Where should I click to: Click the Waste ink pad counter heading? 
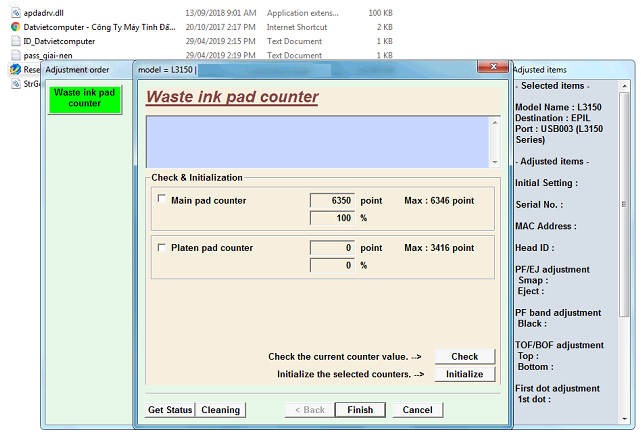tap(232, 97)
